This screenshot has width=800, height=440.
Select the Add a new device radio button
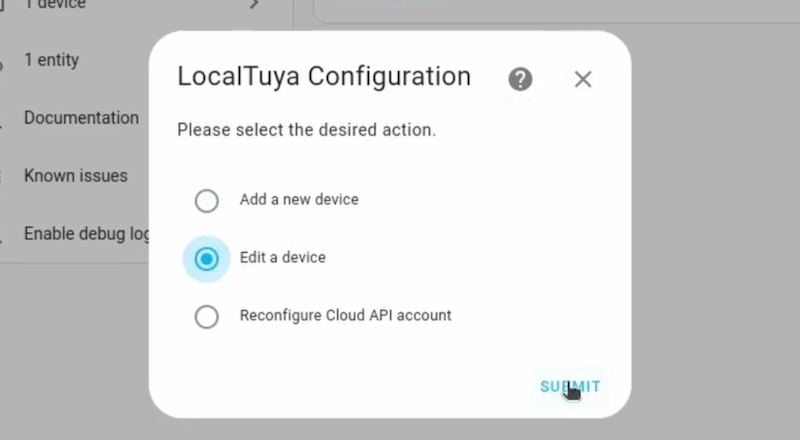(206, 201)
